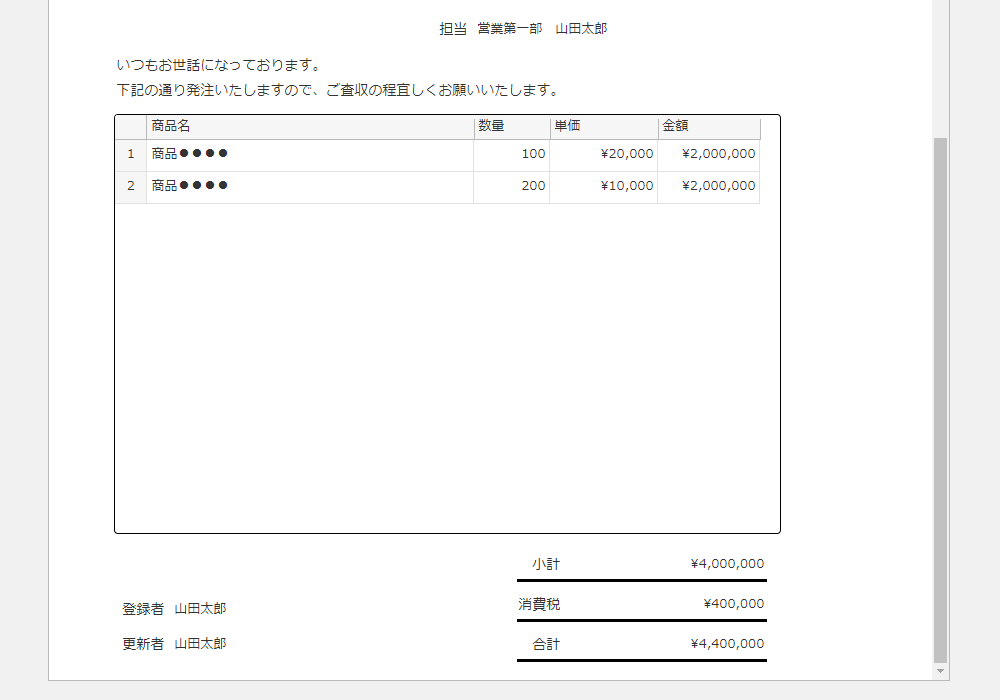Click the 金額 column header
This screenshot has height=700, width=1000.
708,127
